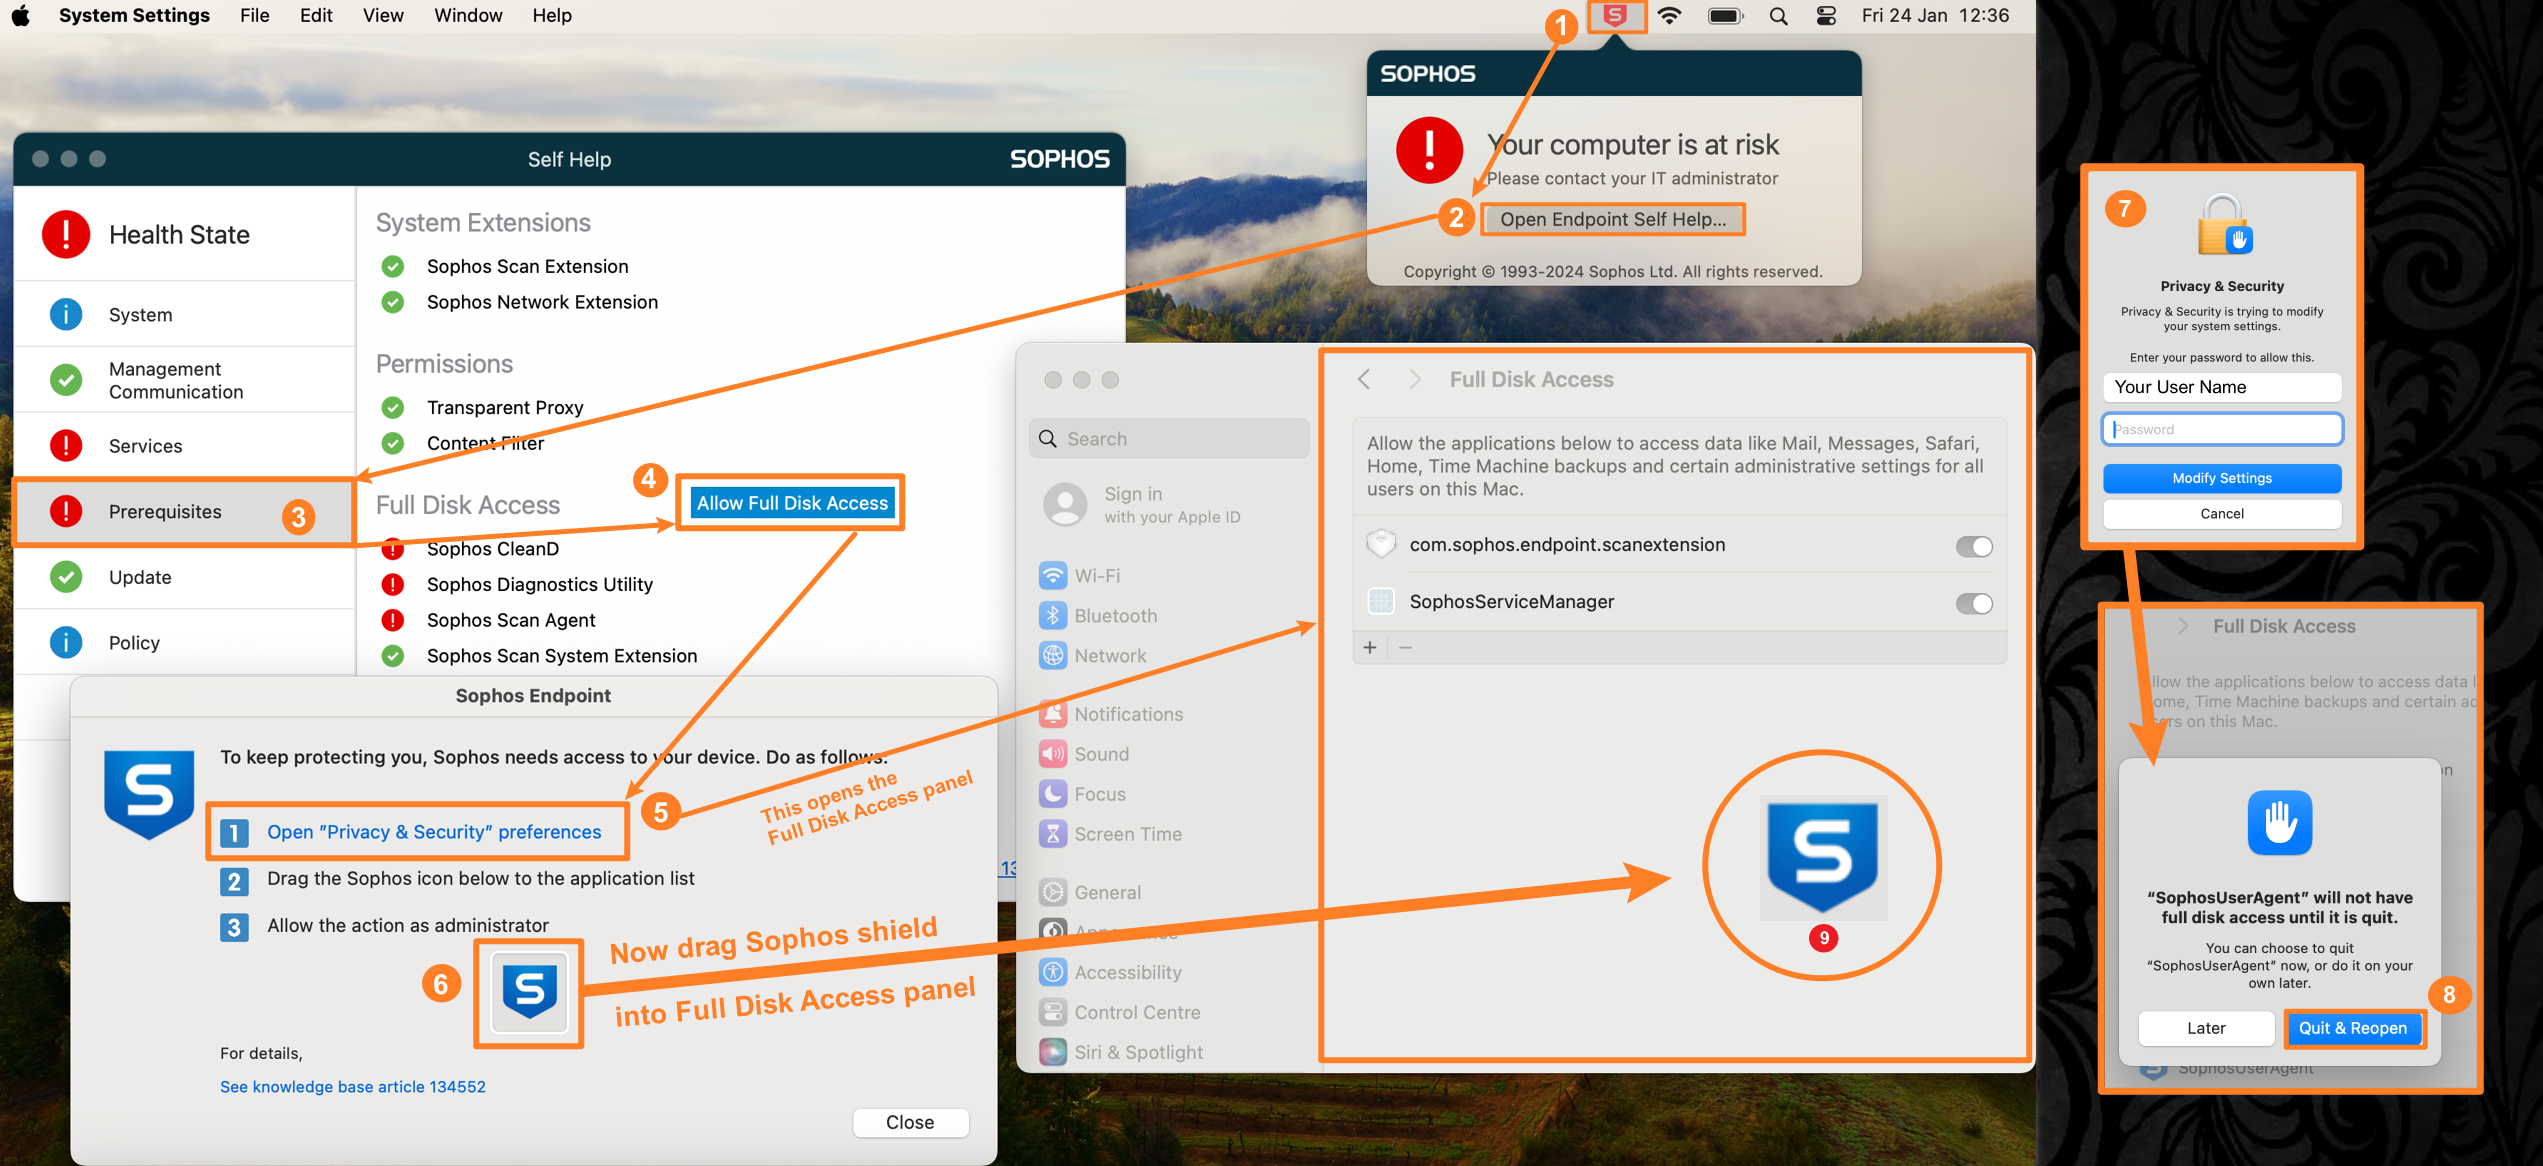Open the Help menu
The height and width of the screenshot is (1166, 2543).
[552, 15]
